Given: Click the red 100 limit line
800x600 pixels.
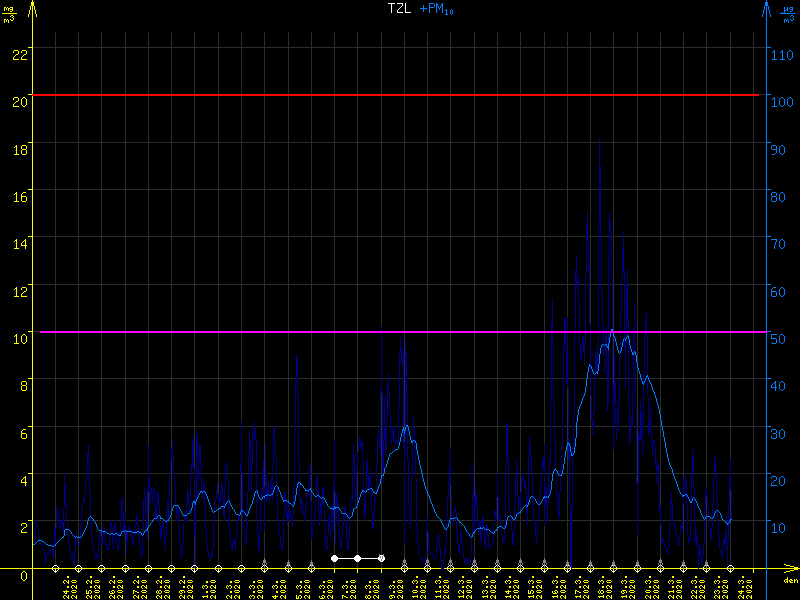Looking at the screenshot, I should (x=400, y=95).
